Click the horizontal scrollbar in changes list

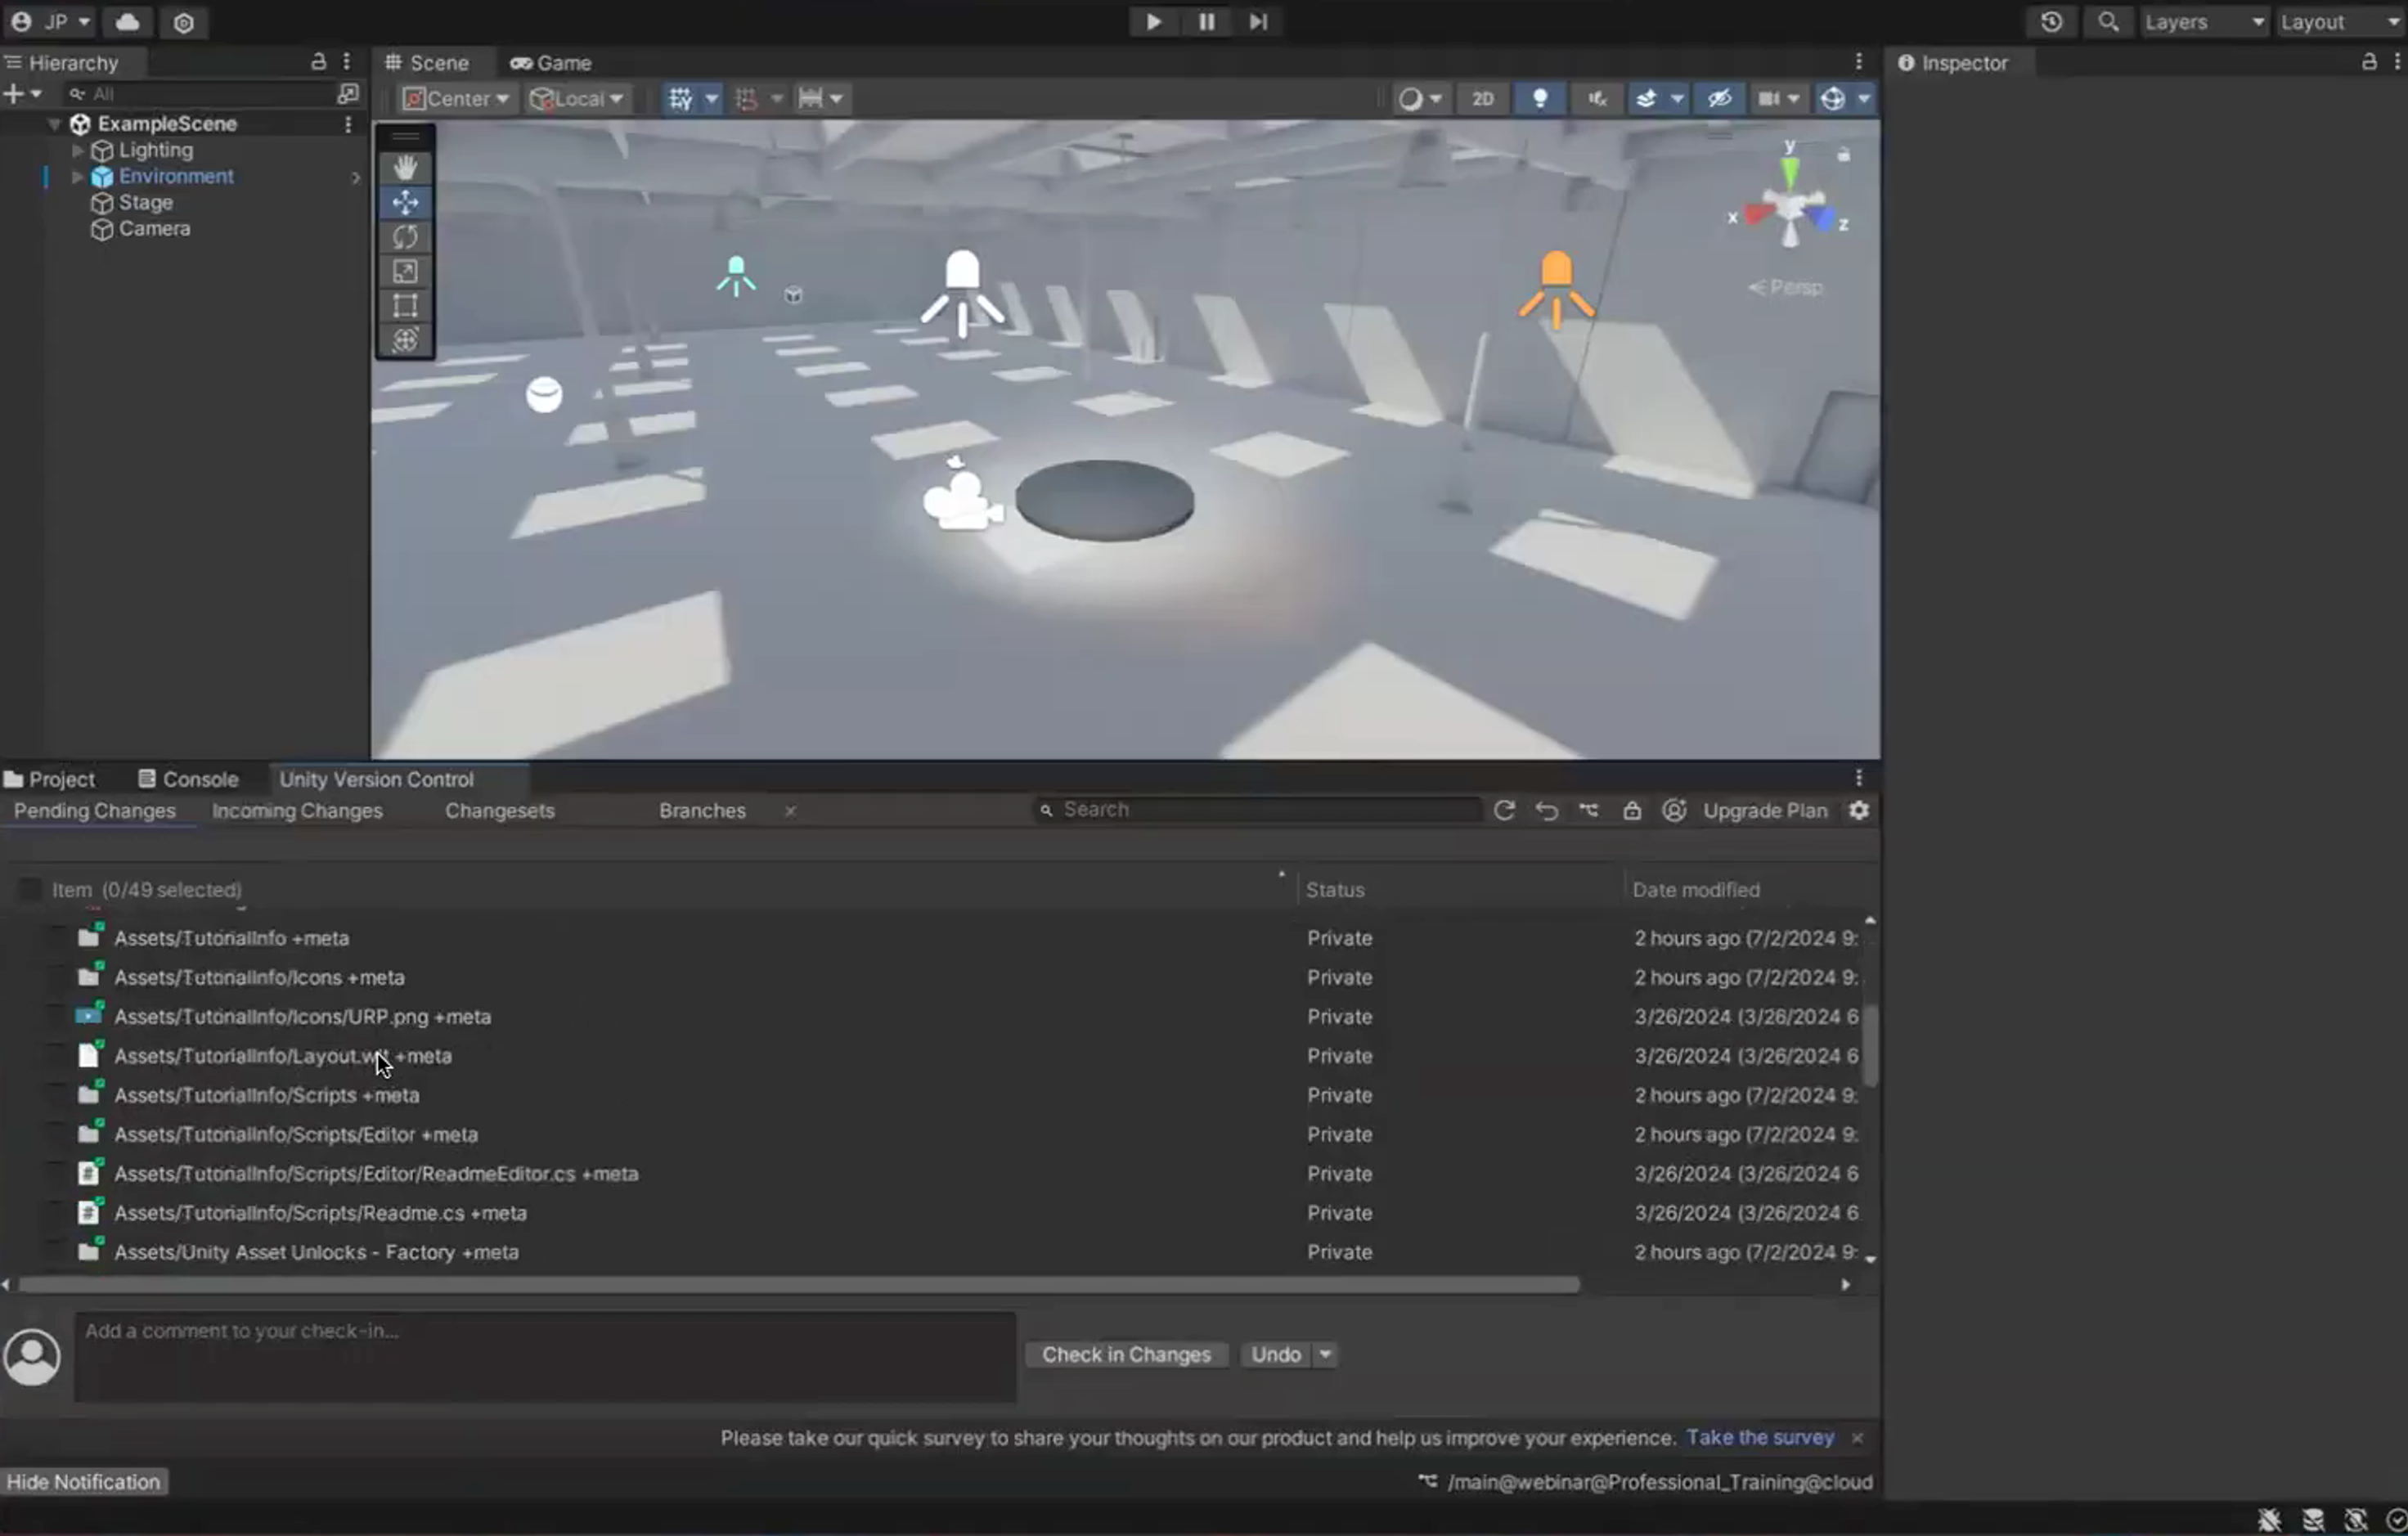(798, 1284)
